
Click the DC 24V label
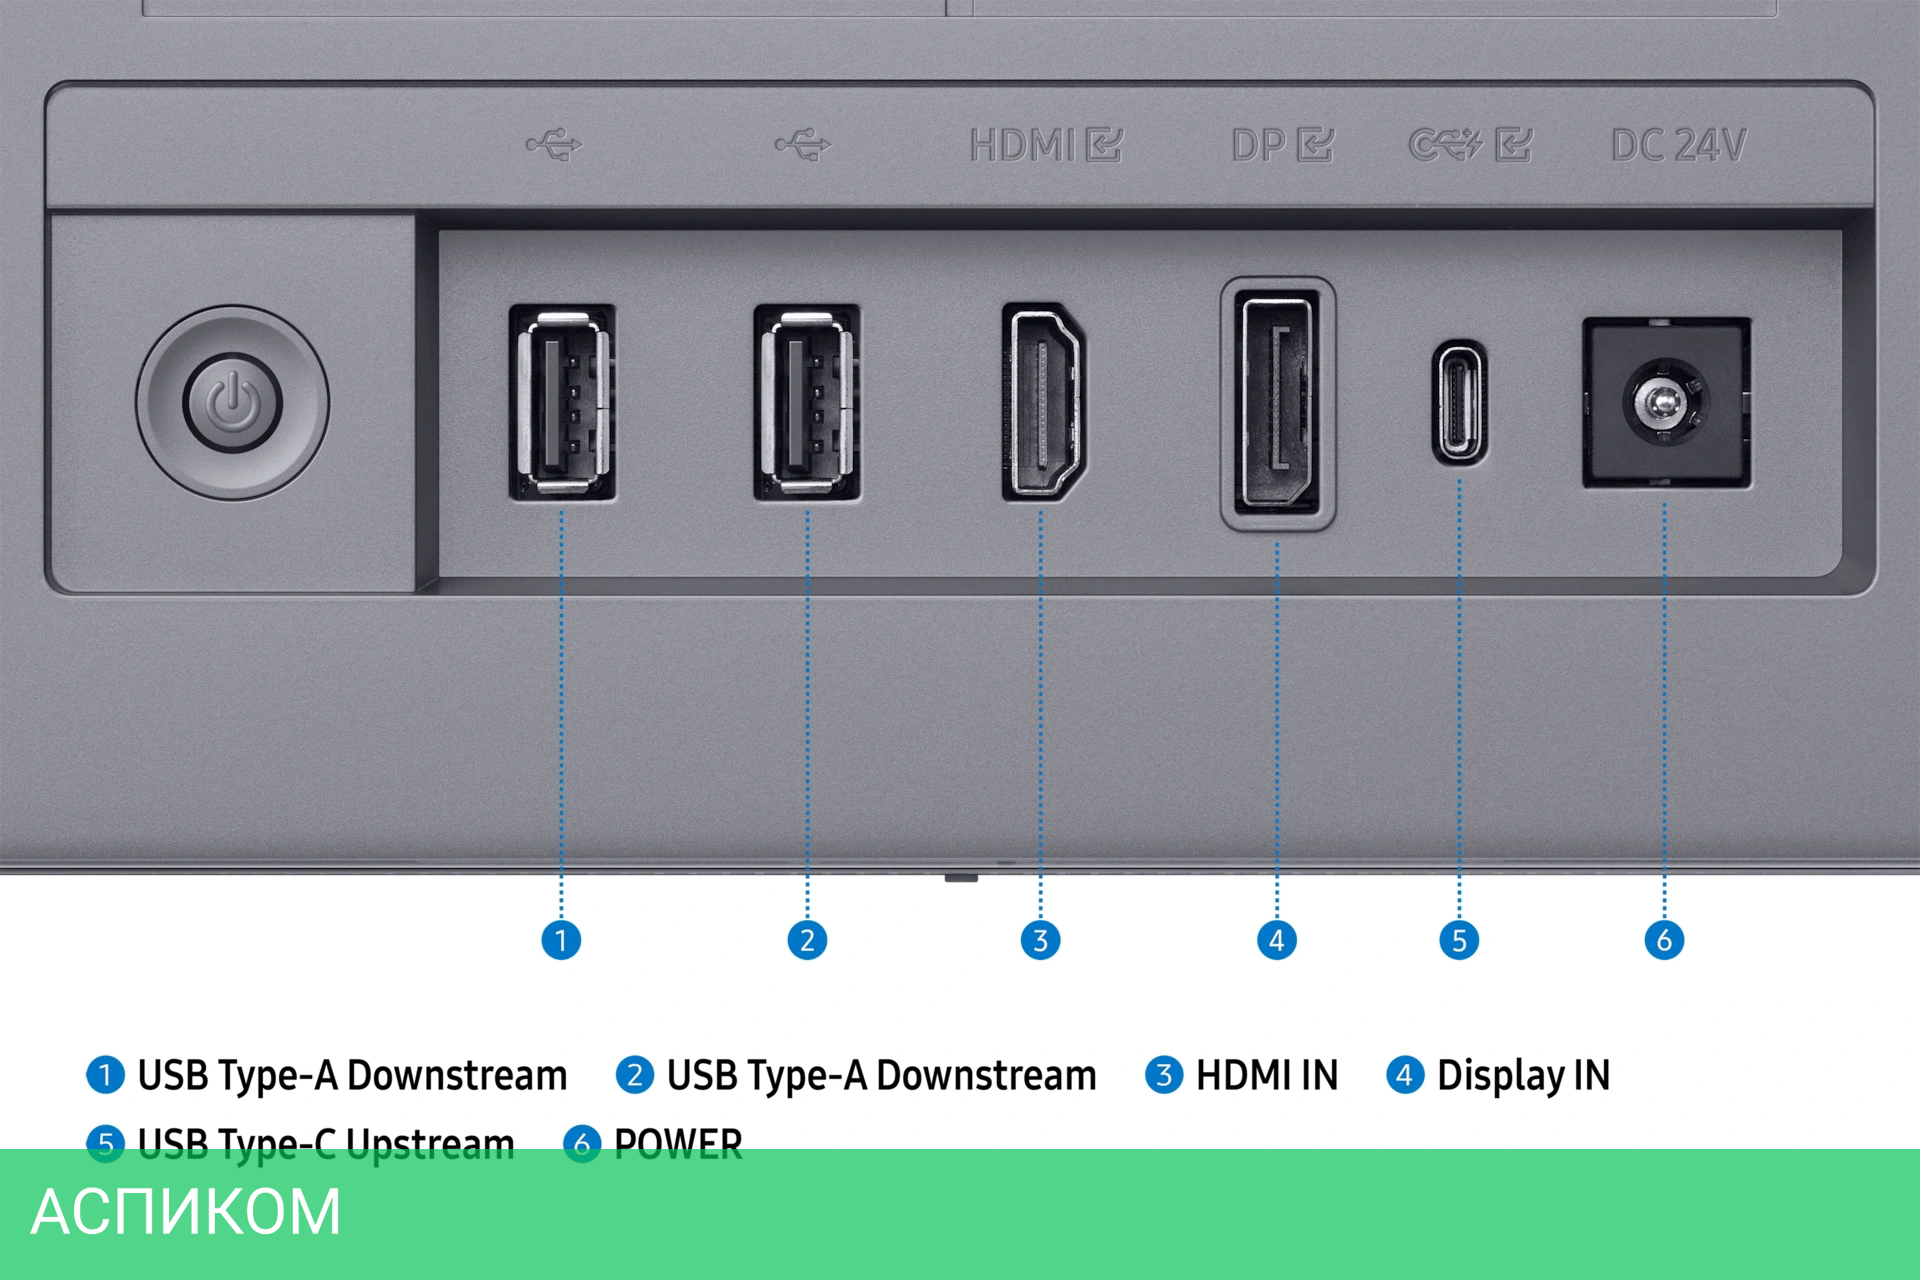(x=1678, y=146)
